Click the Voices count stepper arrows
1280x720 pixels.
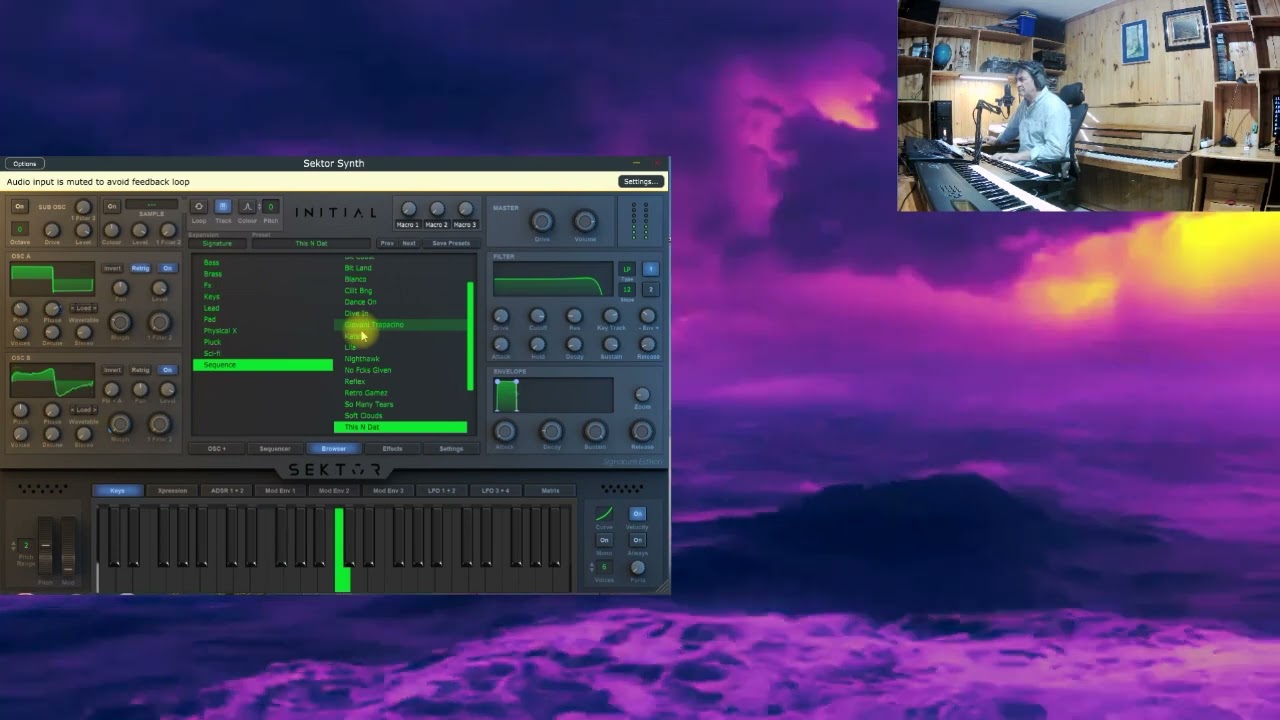coord(591,567)
